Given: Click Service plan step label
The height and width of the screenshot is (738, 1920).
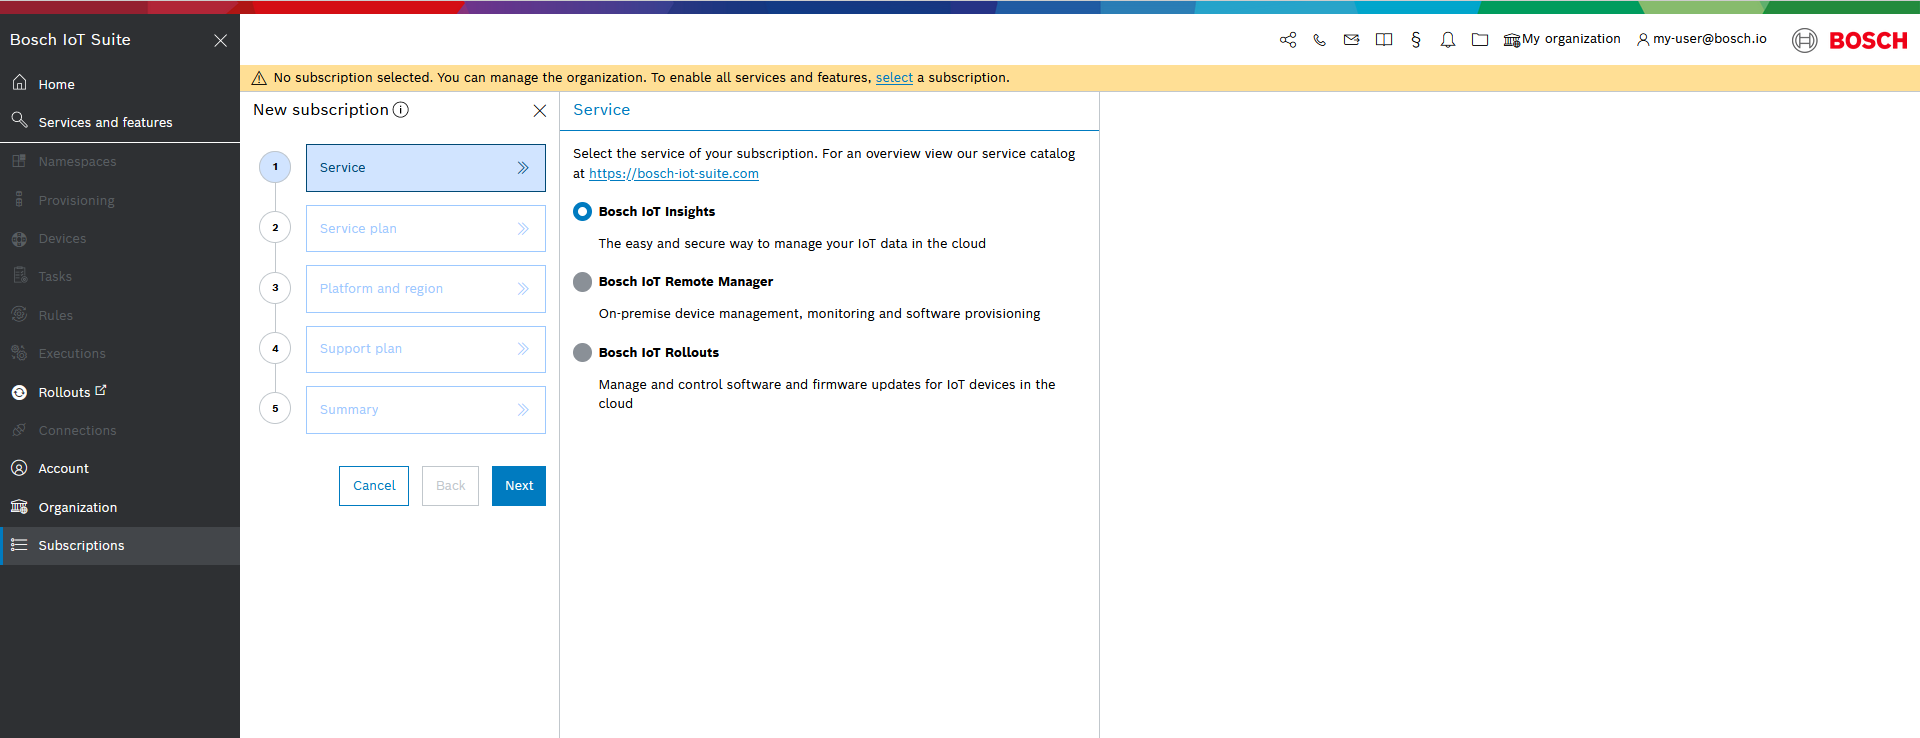Looking at the screenshot, I should [x=358, y=229].
